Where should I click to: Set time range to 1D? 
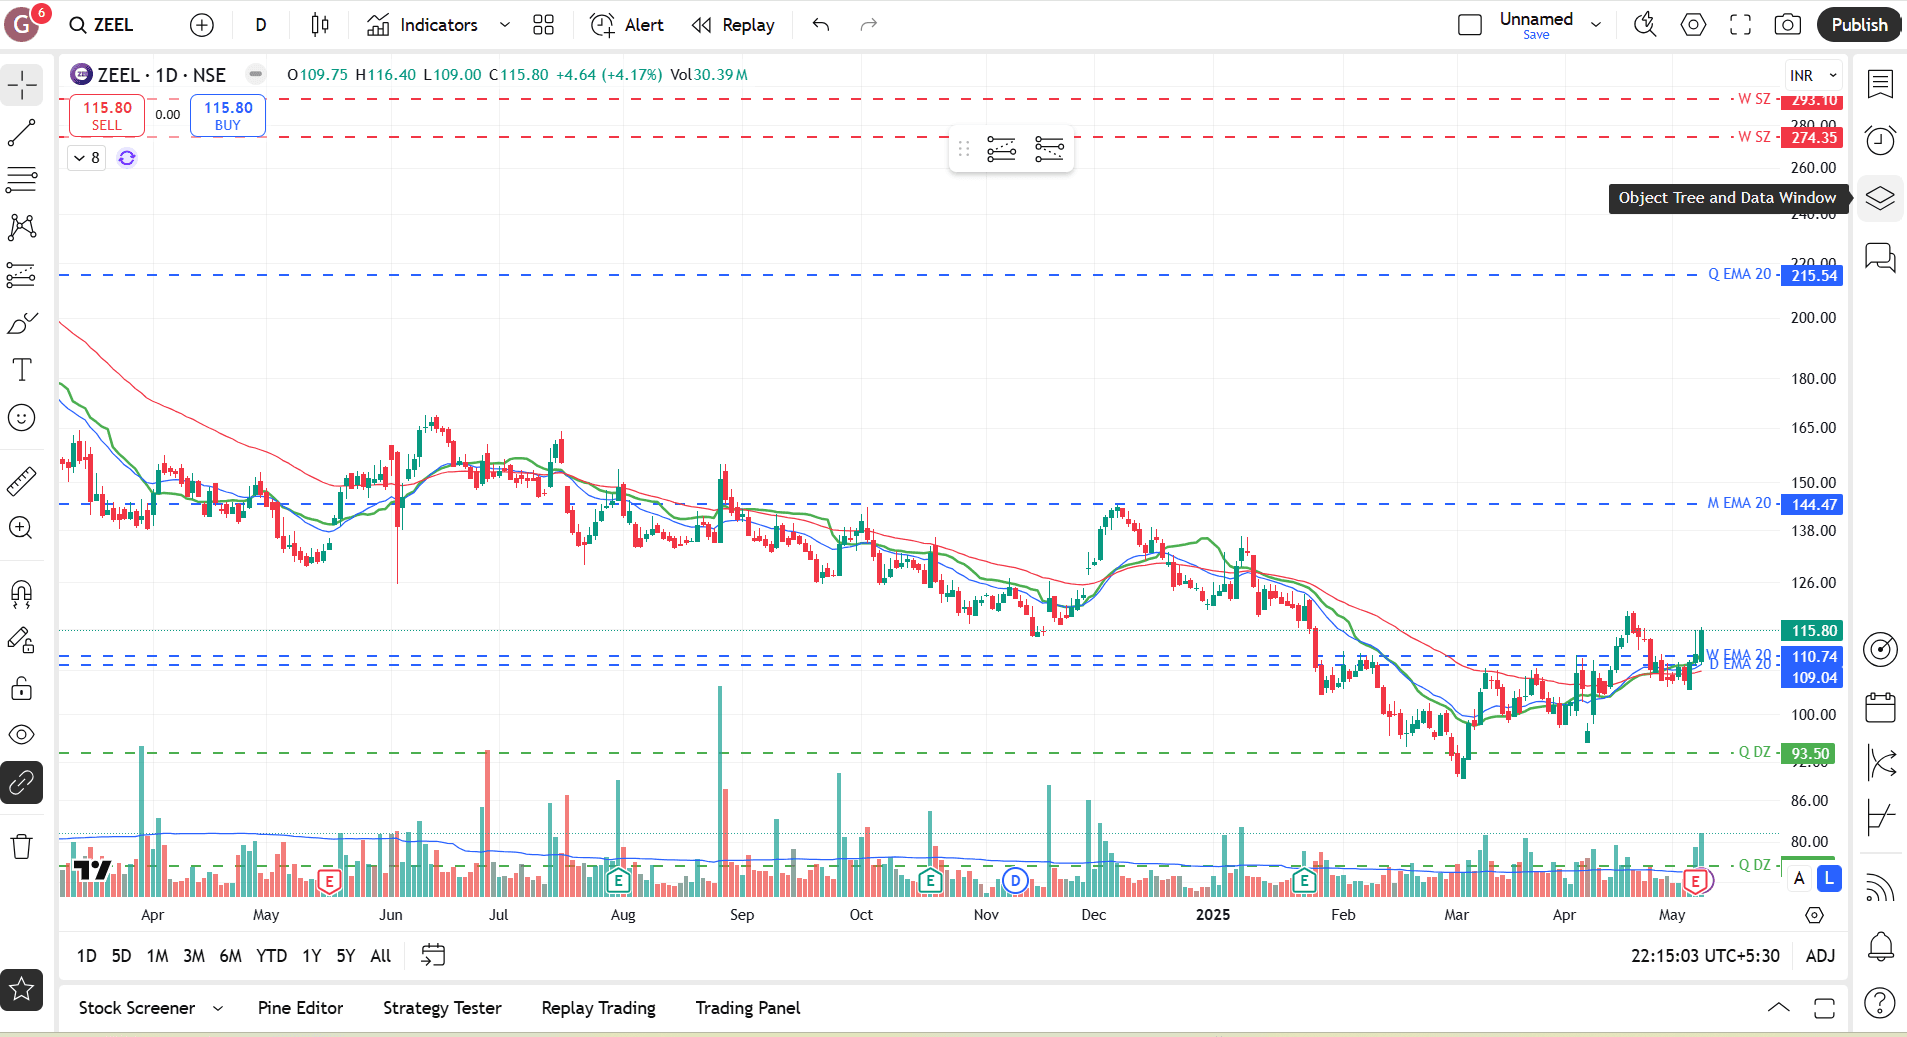(x=87, y=956)
